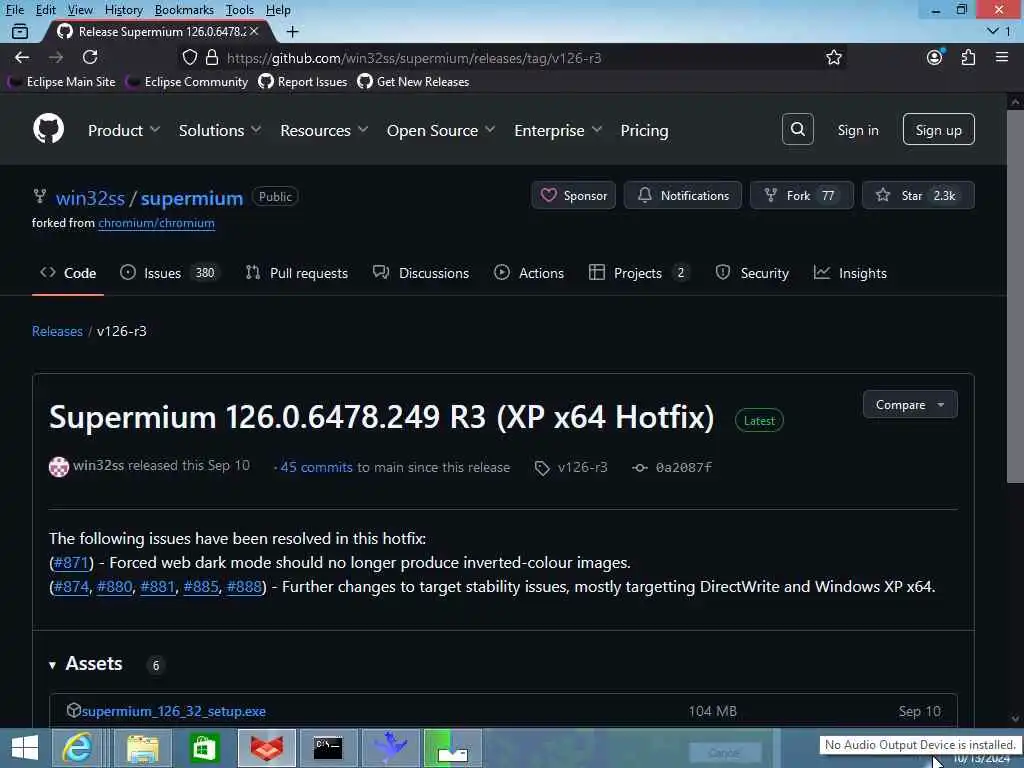Click the list all tabs chevron
The height and width of the screenshot is (768, 1024).
pos(993,31)
